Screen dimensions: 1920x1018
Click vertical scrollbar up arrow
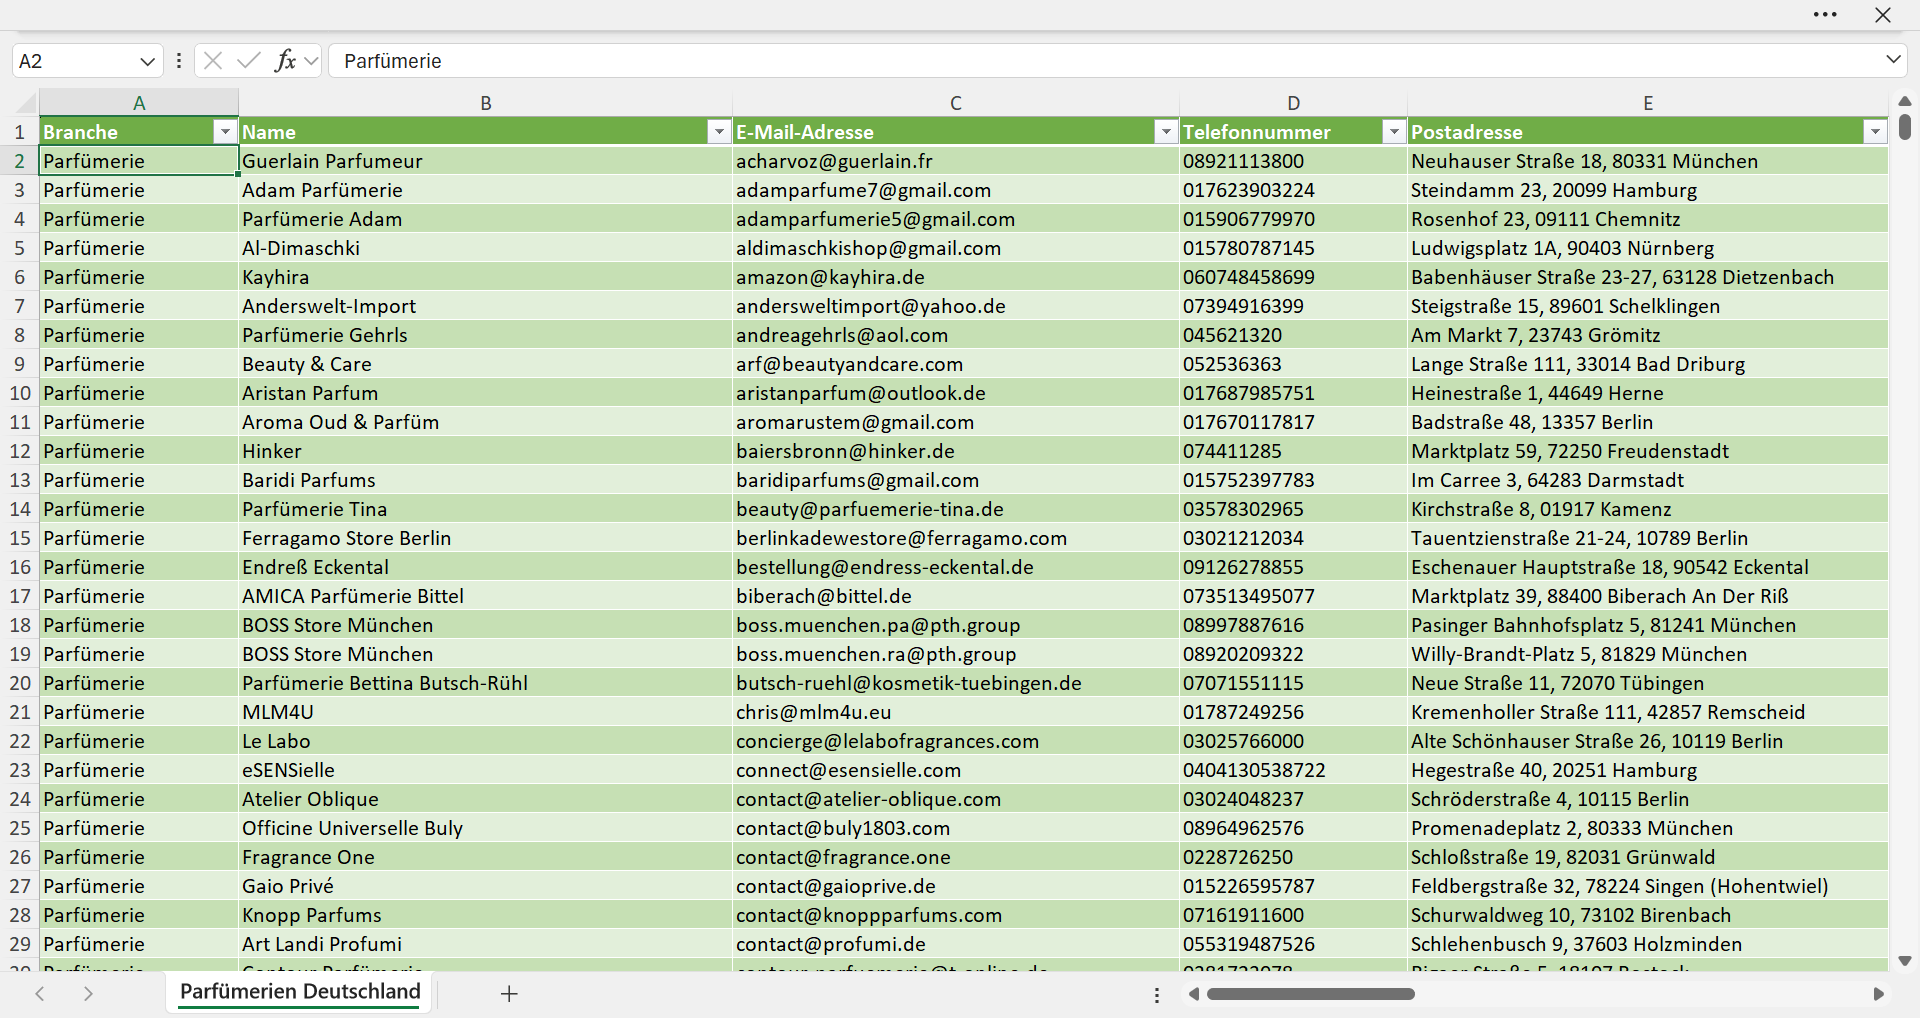(x=1904, y=101)
